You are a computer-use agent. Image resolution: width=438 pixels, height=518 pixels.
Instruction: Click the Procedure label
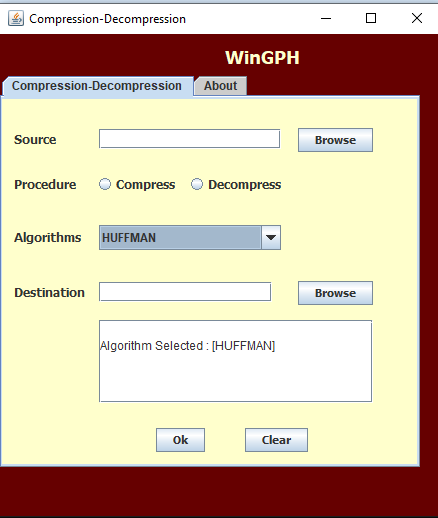pos(45,185)
